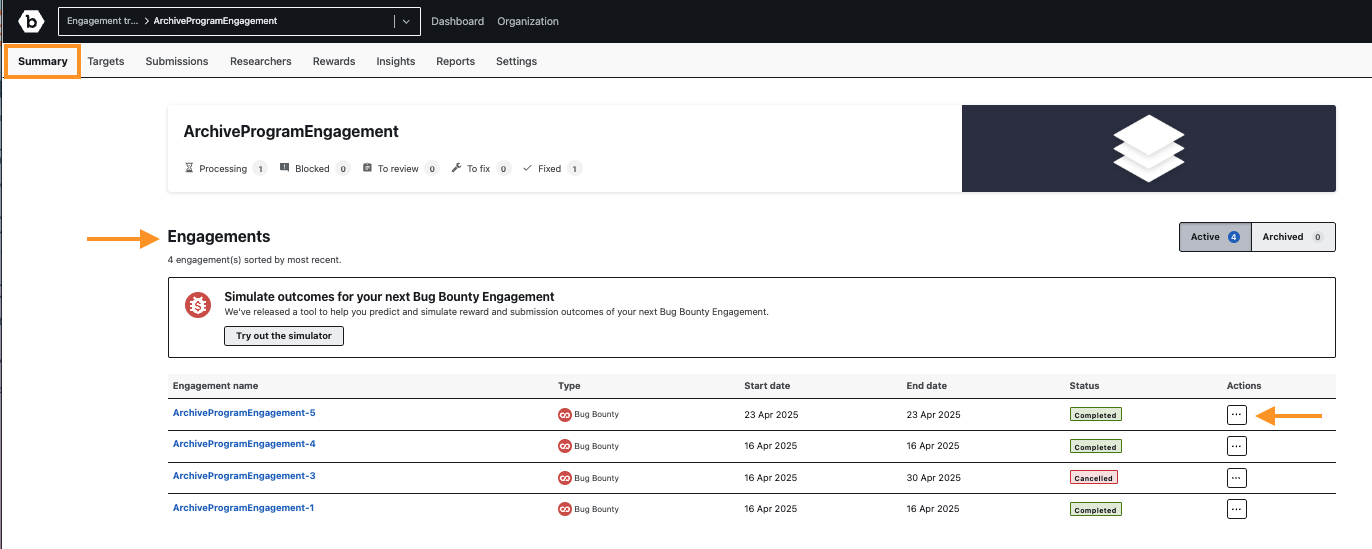Click the ArchiveProgramEngagement program title
This screenshot has width=1372, height=549.
point(291,132)
